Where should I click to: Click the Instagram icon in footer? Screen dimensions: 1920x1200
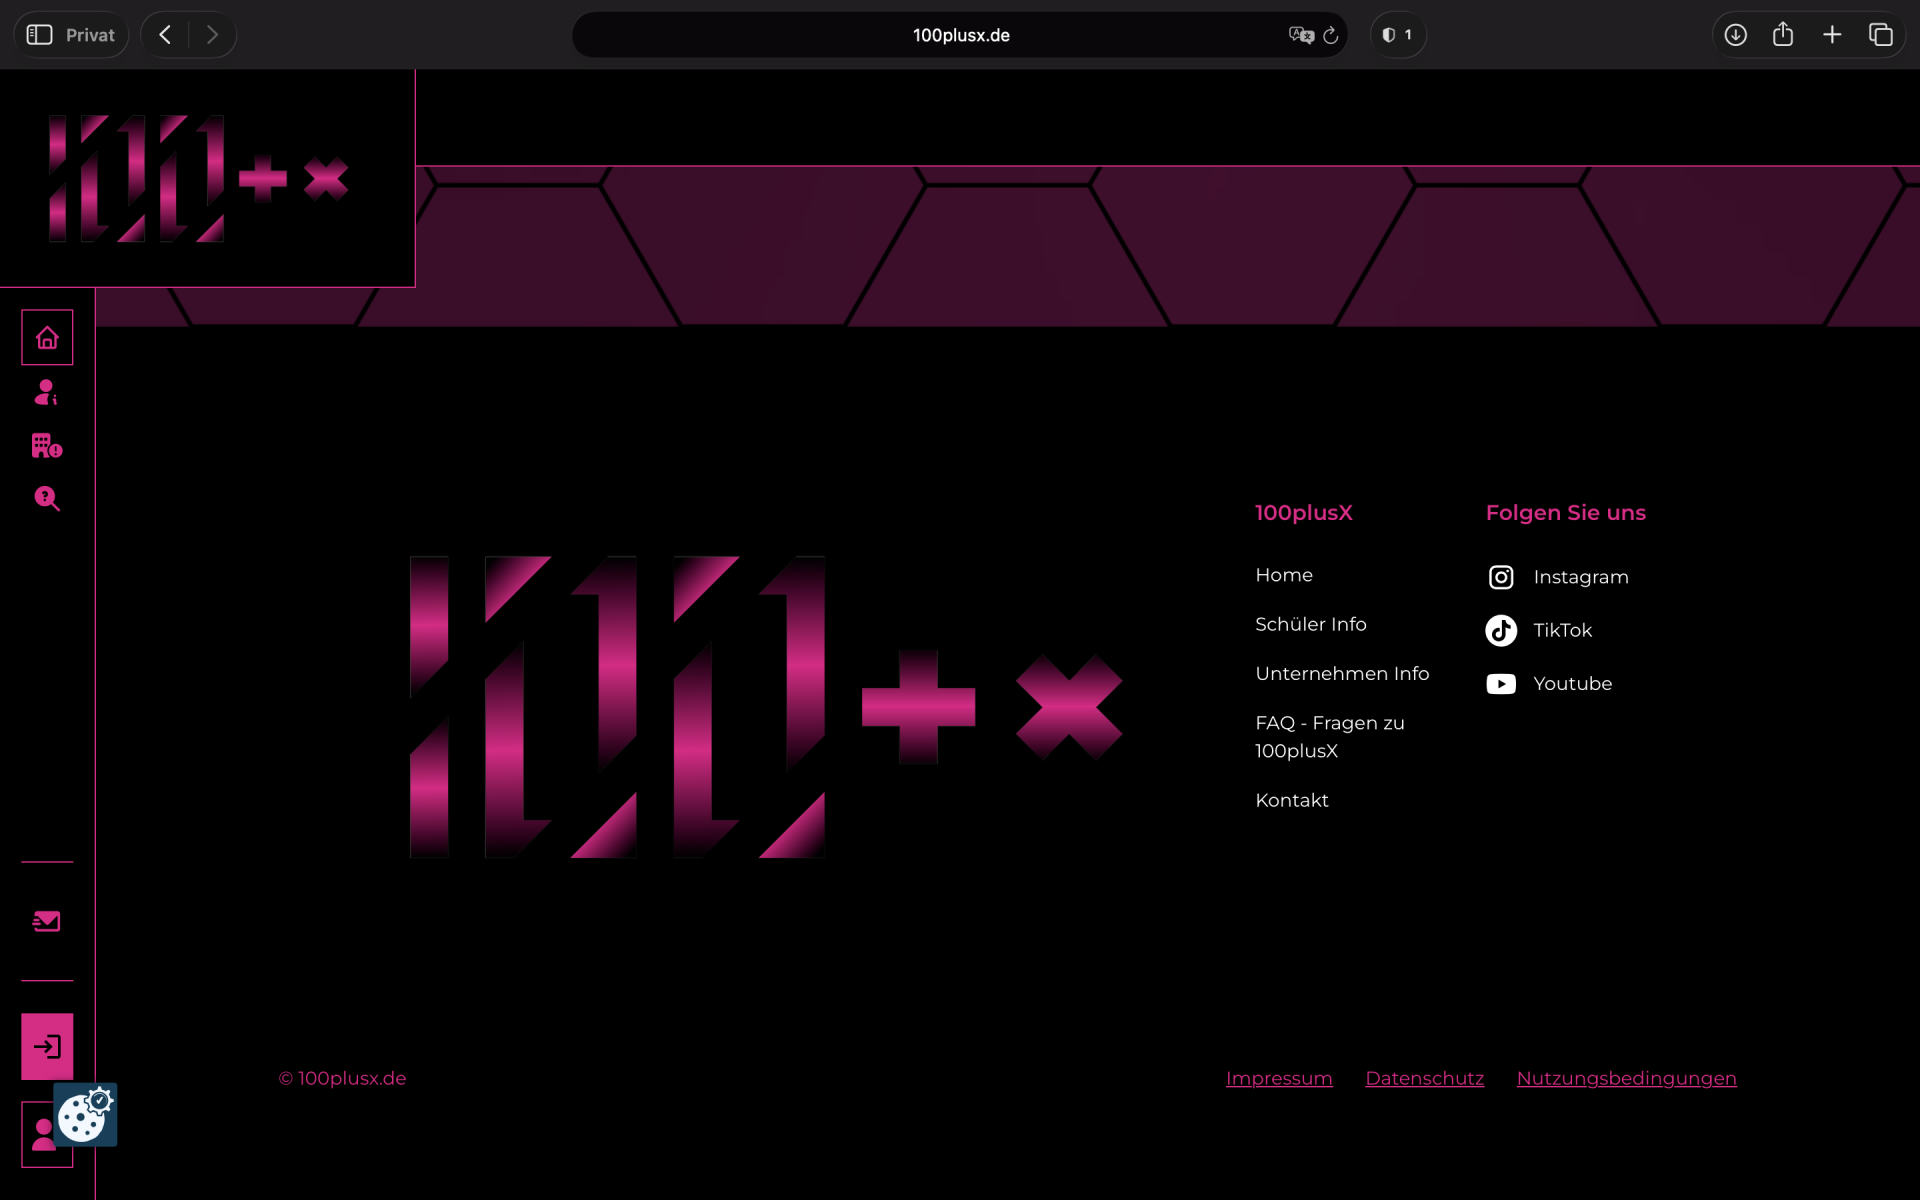pos(1501,577)
